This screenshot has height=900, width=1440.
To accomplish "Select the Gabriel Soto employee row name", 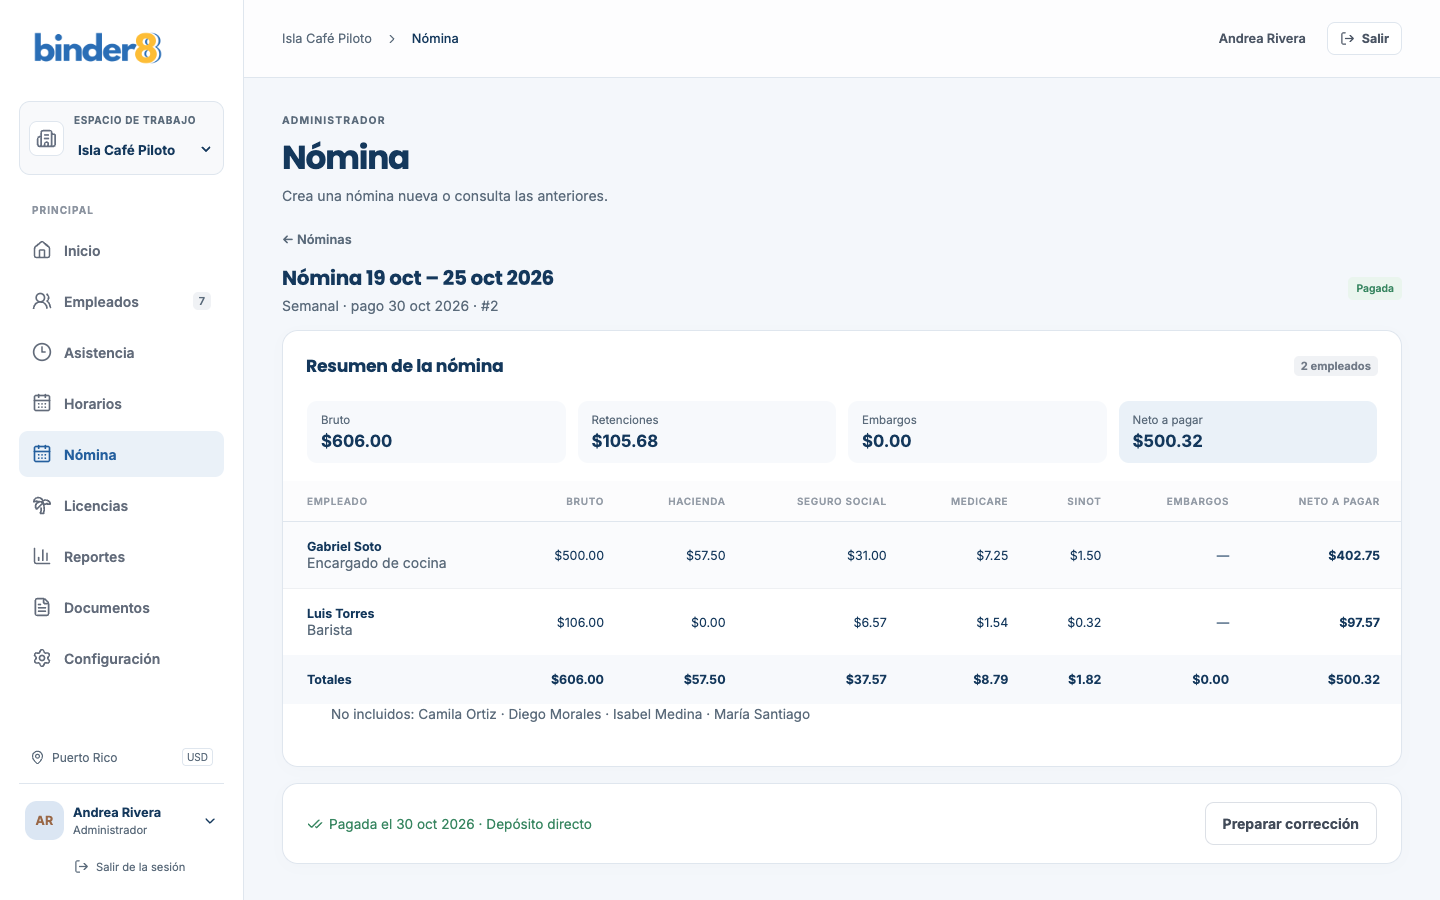I will [344, 547].
